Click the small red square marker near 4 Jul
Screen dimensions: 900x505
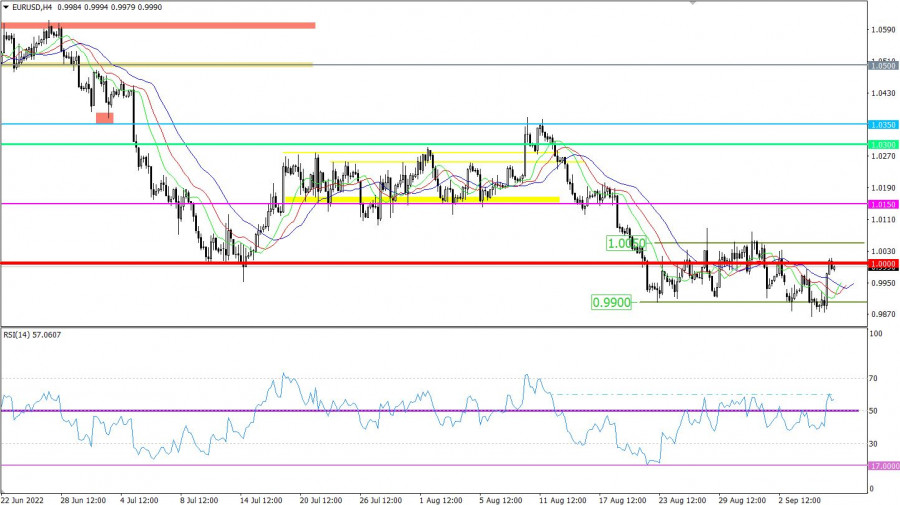104,118
